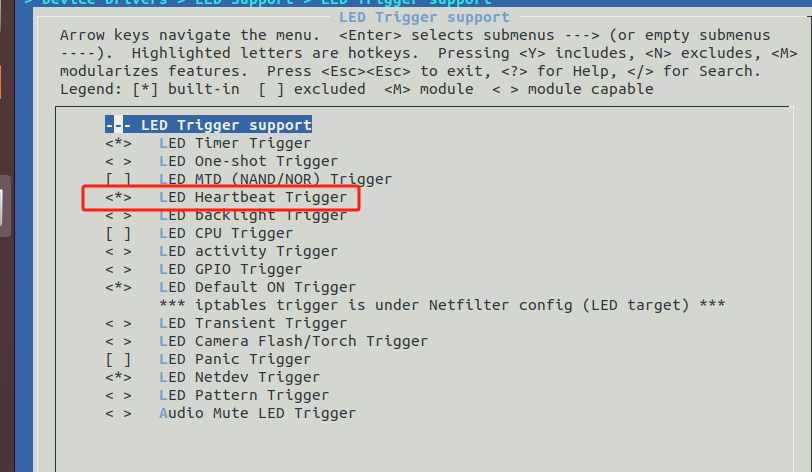Toggle the LED Default ON Trigger state box
This screenshot has height=472, width=812.
tap(119, 287)
